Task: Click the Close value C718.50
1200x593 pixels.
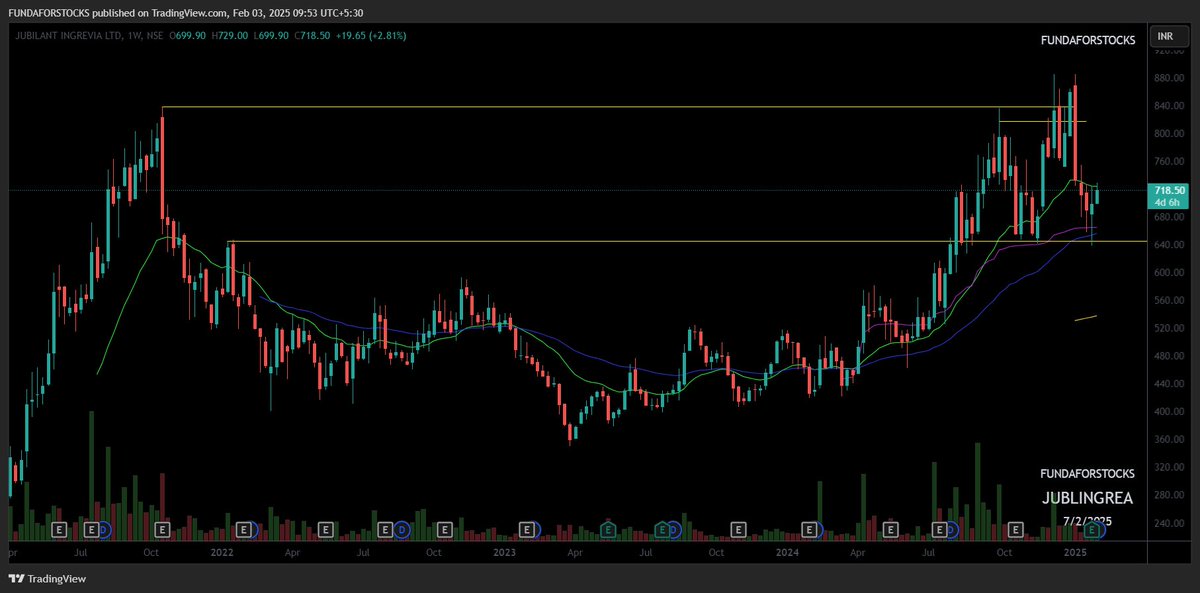Action: point(310,35)
